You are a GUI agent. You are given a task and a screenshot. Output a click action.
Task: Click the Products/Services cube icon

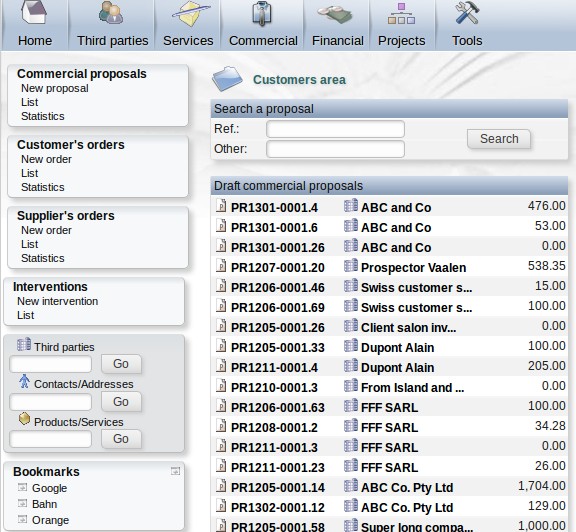point(24,418)
